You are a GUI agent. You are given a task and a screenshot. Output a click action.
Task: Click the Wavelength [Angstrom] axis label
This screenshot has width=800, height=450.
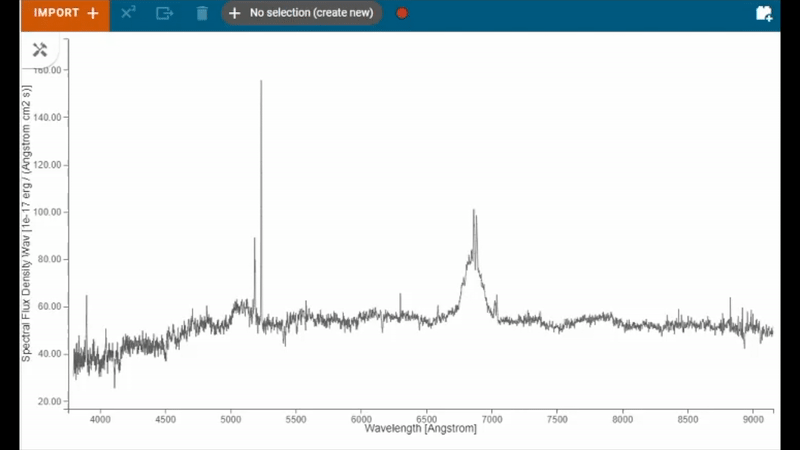[420, 429]
